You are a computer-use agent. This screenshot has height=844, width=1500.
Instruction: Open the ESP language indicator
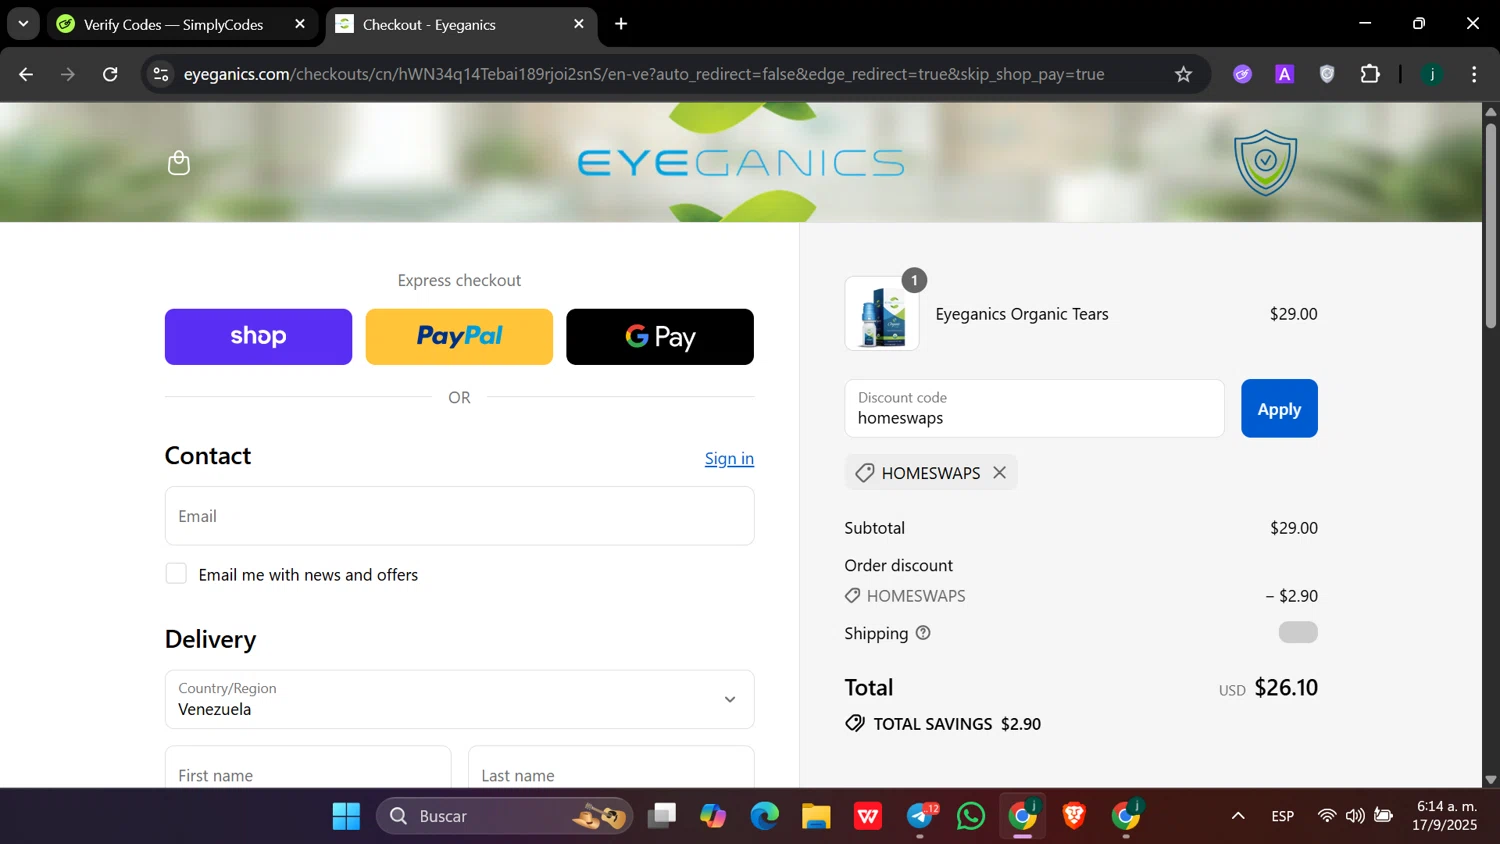[1283, 816]
